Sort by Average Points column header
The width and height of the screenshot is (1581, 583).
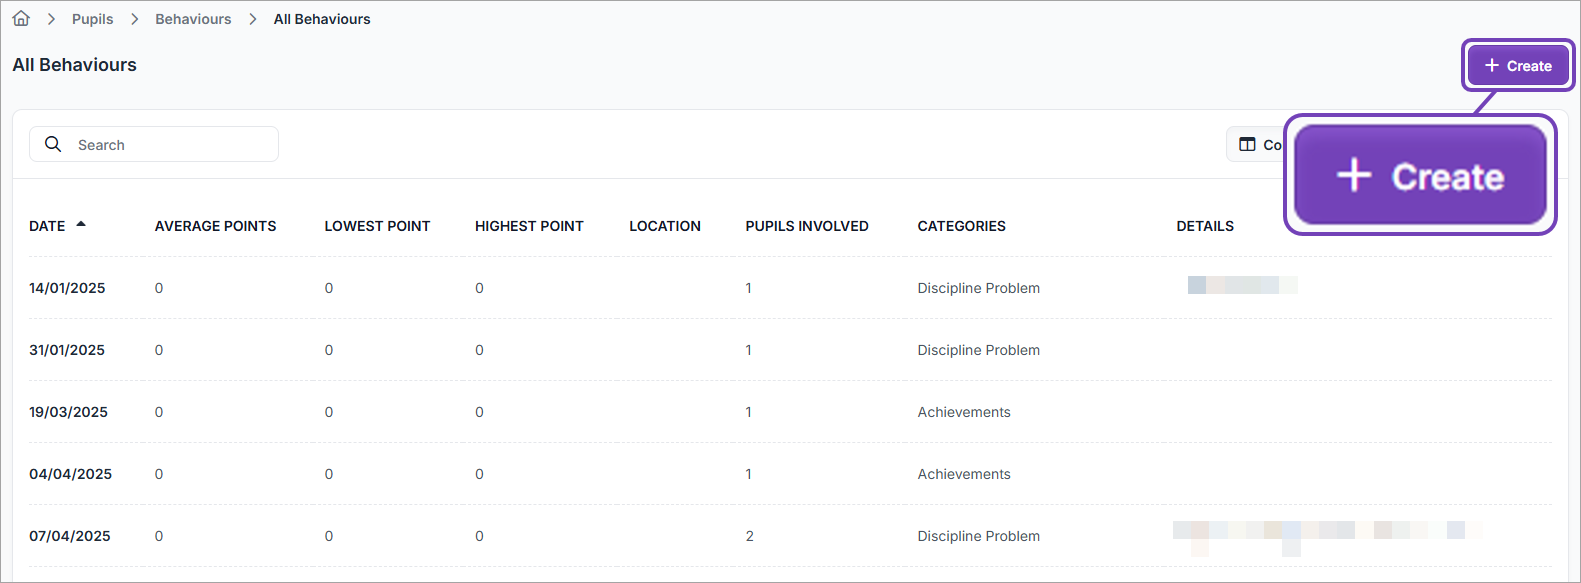(215, 226)
